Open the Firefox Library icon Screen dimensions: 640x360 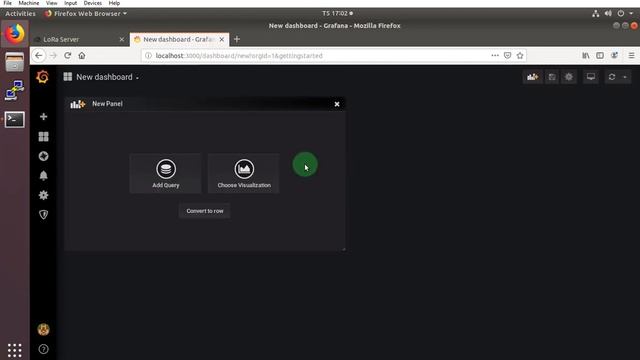(586, 56)
